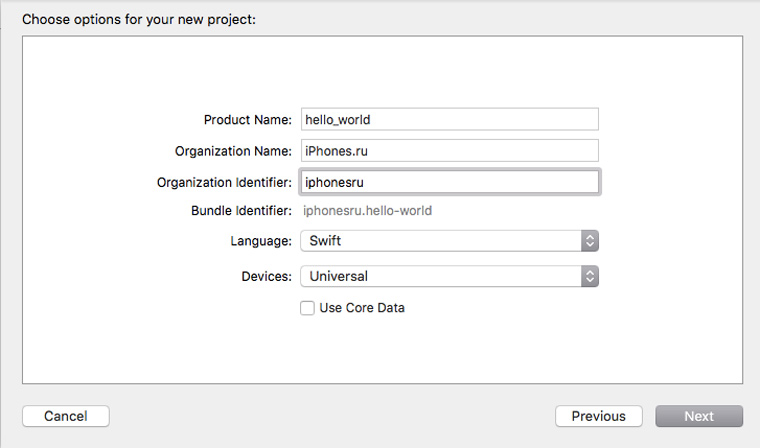Click the Organization Name label
This screenshot has height=448, width=760.
tap(233, 151)
